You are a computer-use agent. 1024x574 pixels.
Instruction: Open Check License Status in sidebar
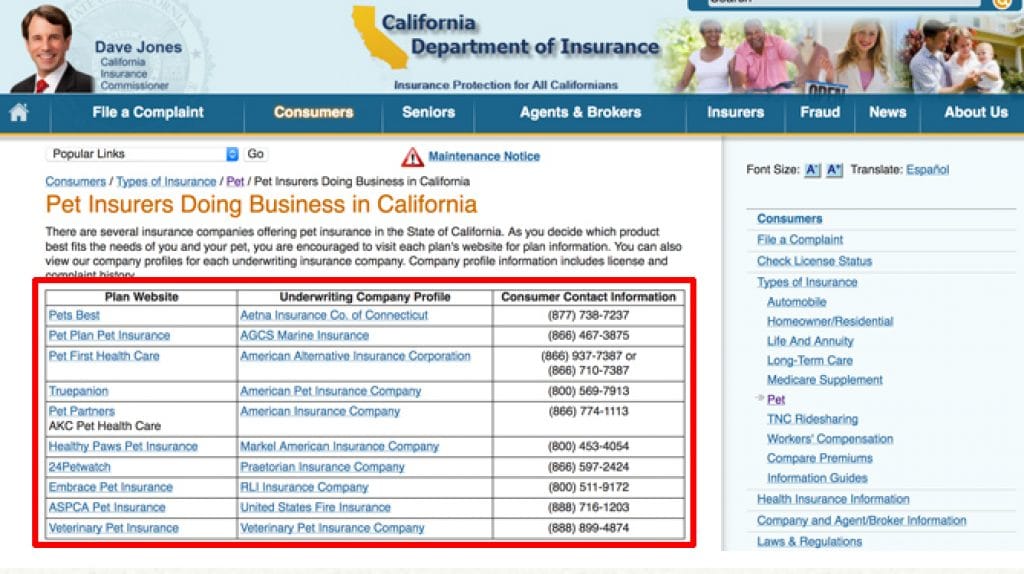(814, 261)
